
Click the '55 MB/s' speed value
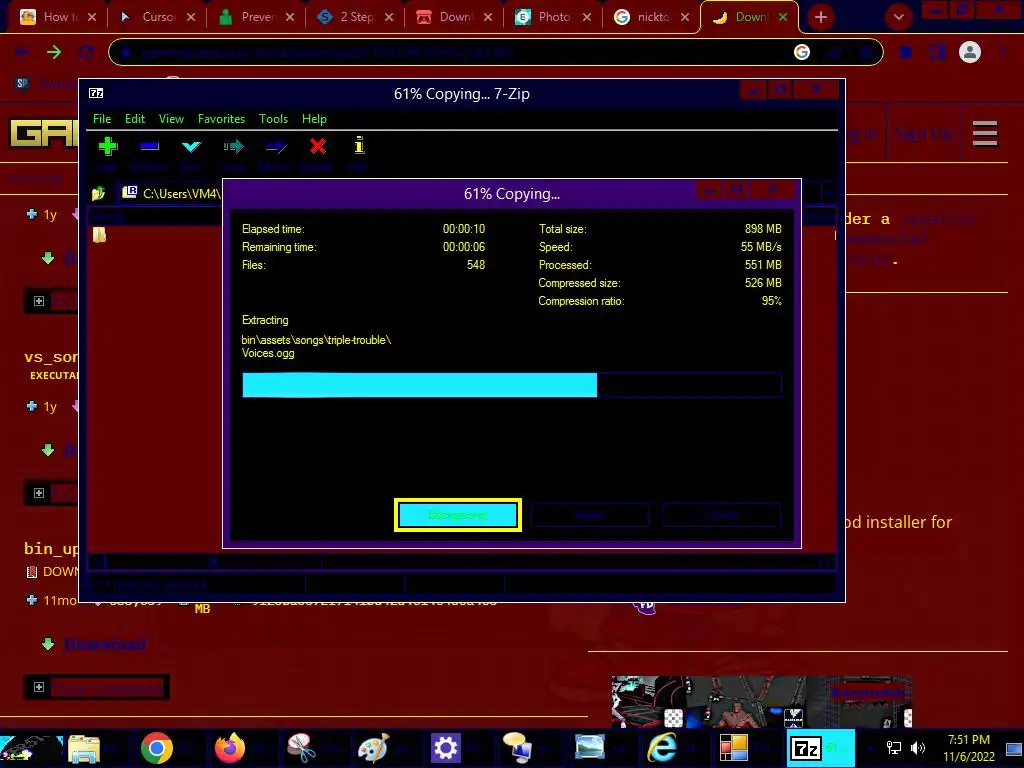pos(761,247)
